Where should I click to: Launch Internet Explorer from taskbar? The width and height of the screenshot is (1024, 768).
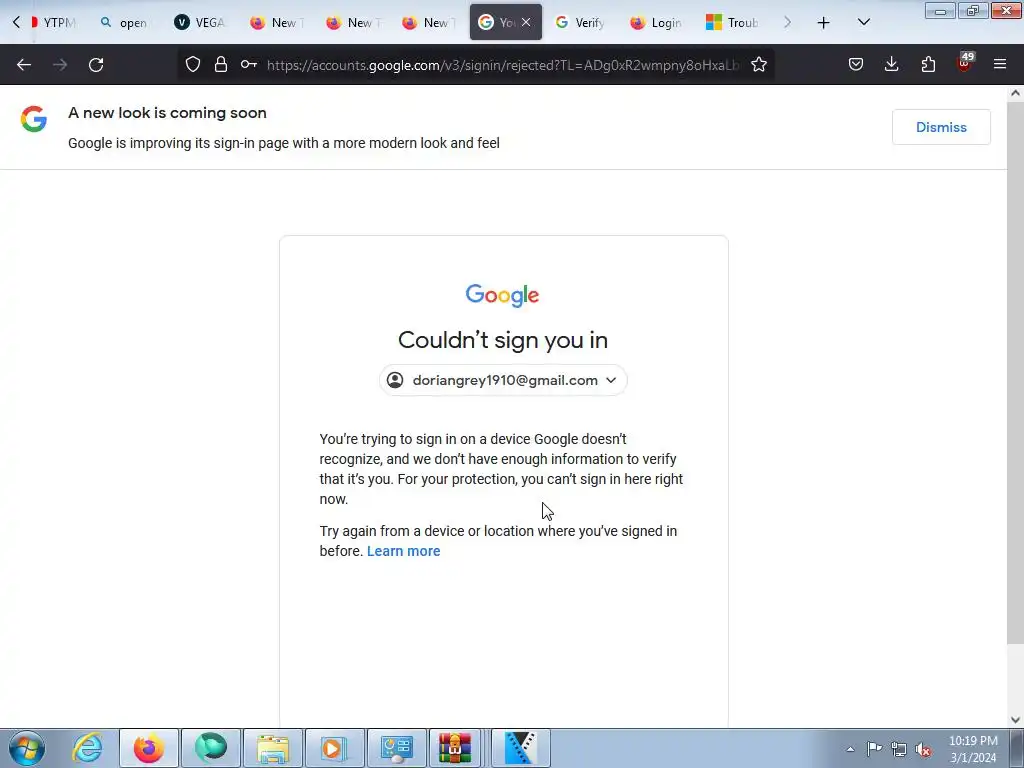click(x=87, y=748)
